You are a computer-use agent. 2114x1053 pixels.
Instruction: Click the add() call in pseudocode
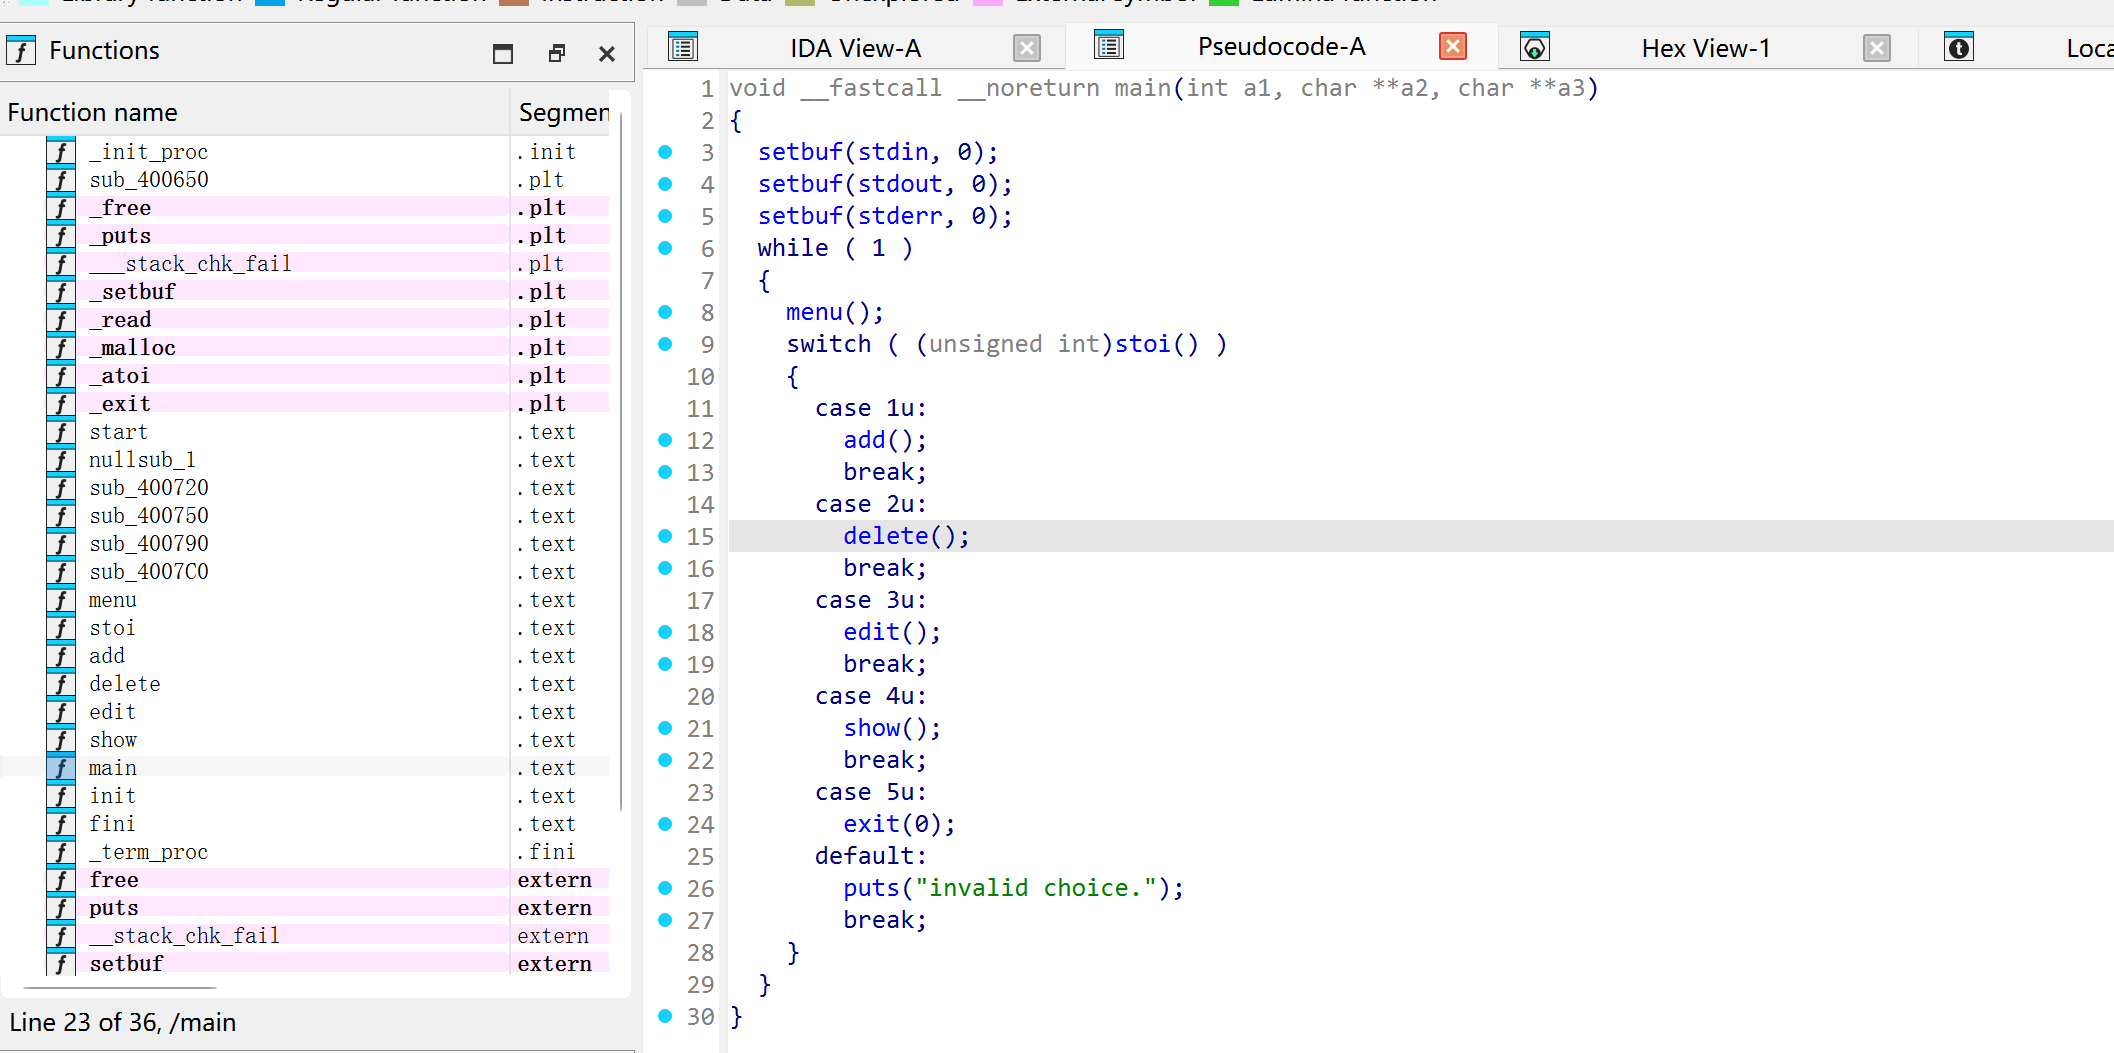click(x=885, y=440)
